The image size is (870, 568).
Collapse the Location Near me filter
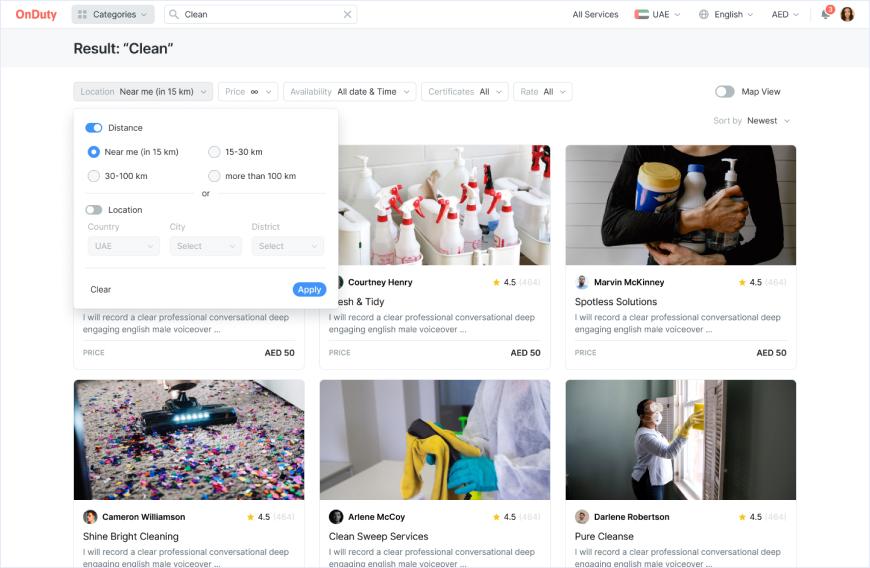[143, 92]
